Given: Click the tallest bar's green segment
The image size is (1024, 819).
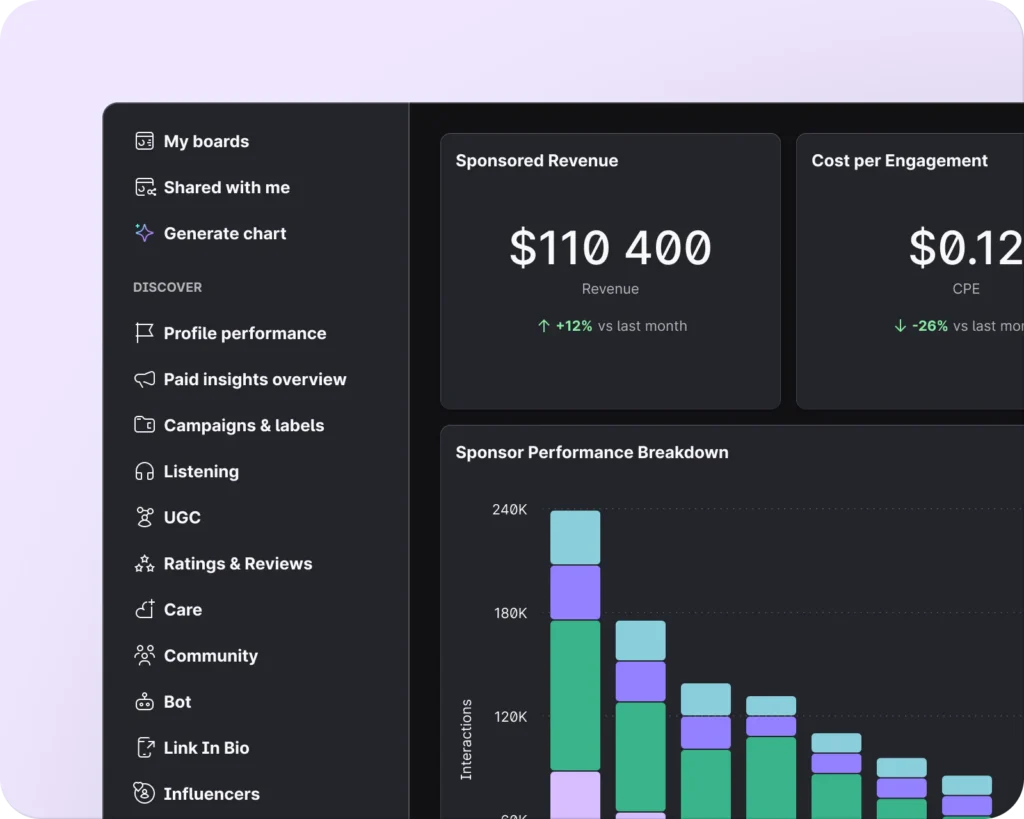Looking at the screenshot, I should 575,695.
